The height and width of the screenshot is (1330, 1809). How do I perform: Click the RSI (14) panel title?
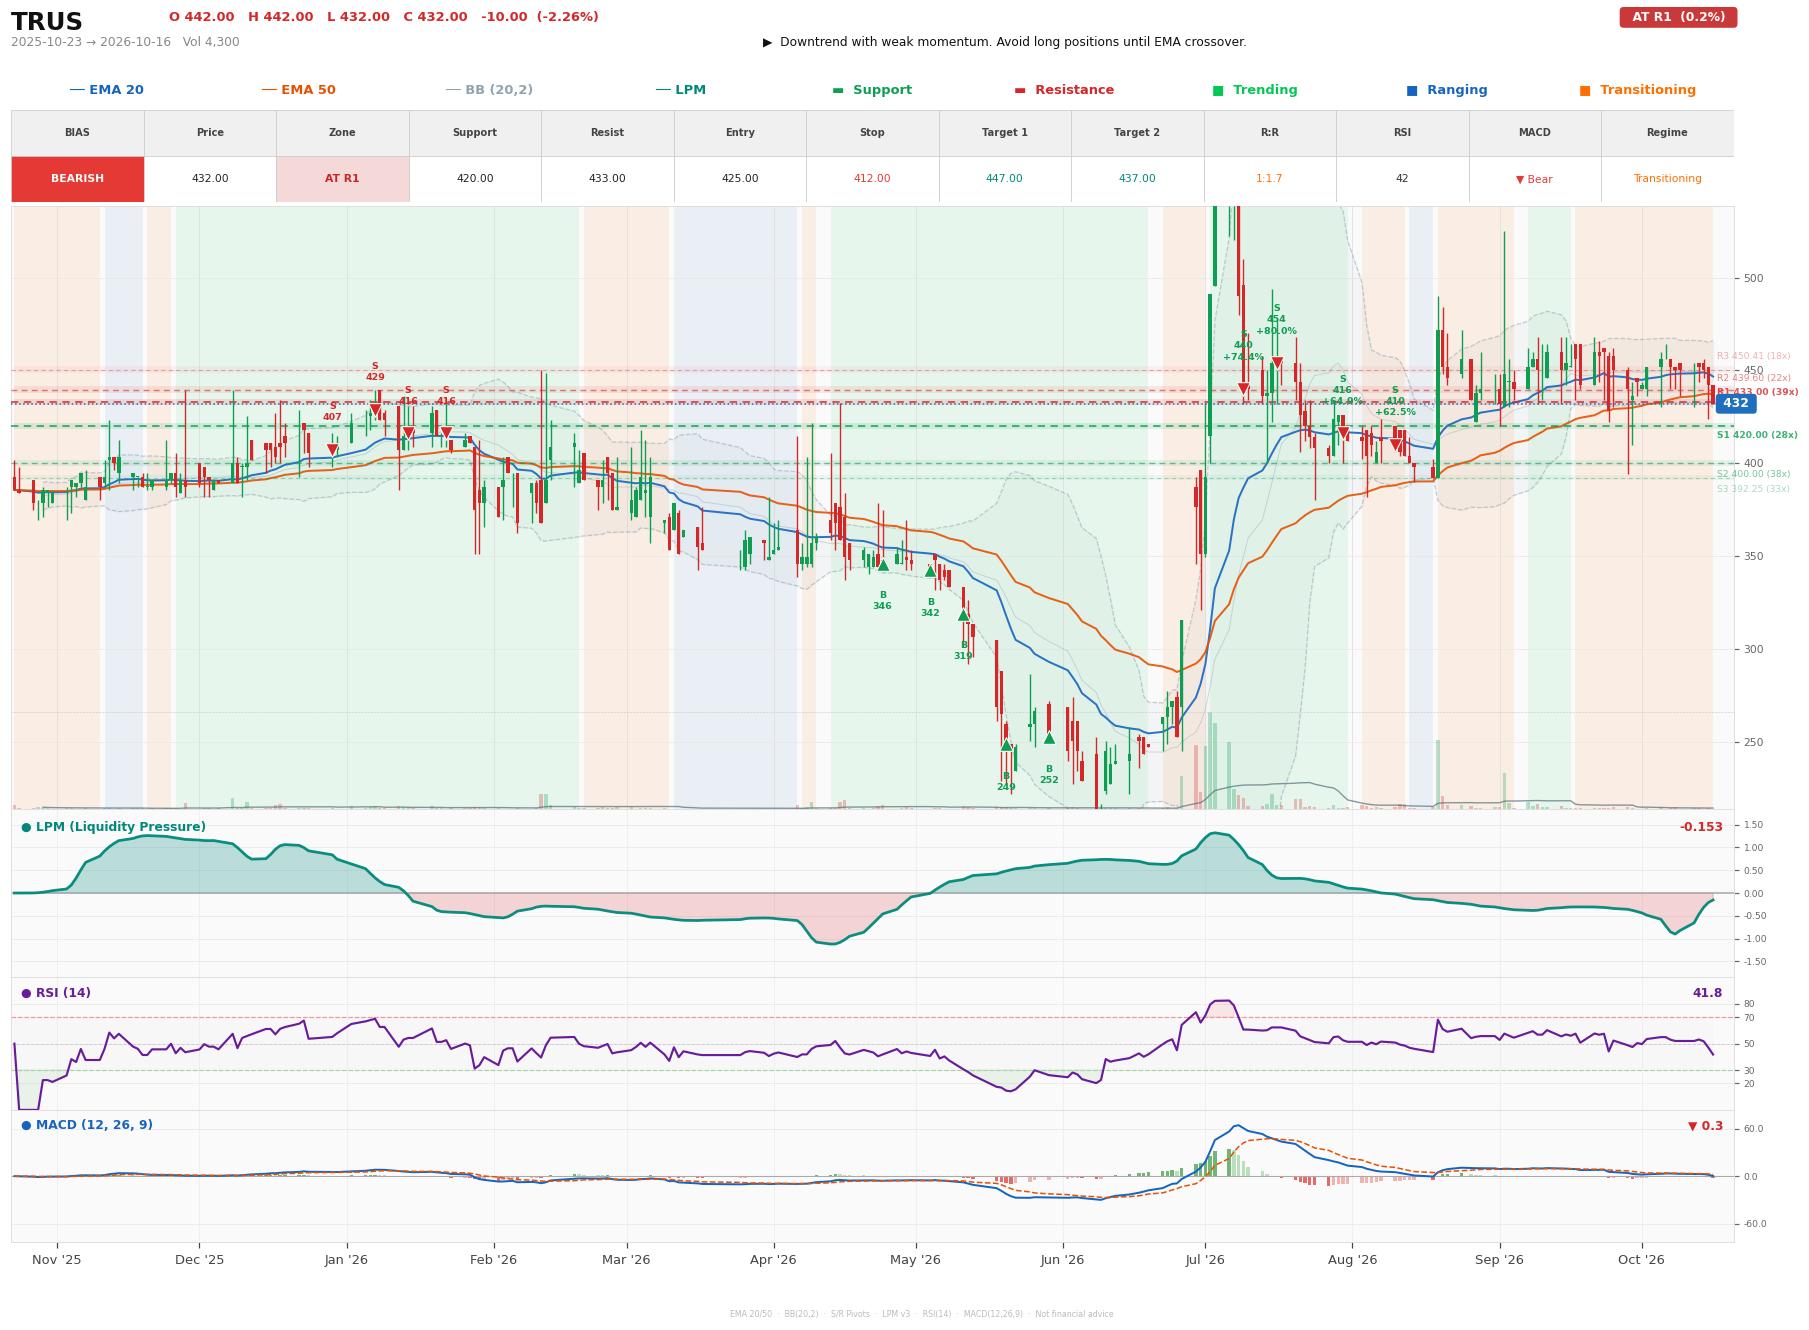pyautogui.click(x=56, y=993)
